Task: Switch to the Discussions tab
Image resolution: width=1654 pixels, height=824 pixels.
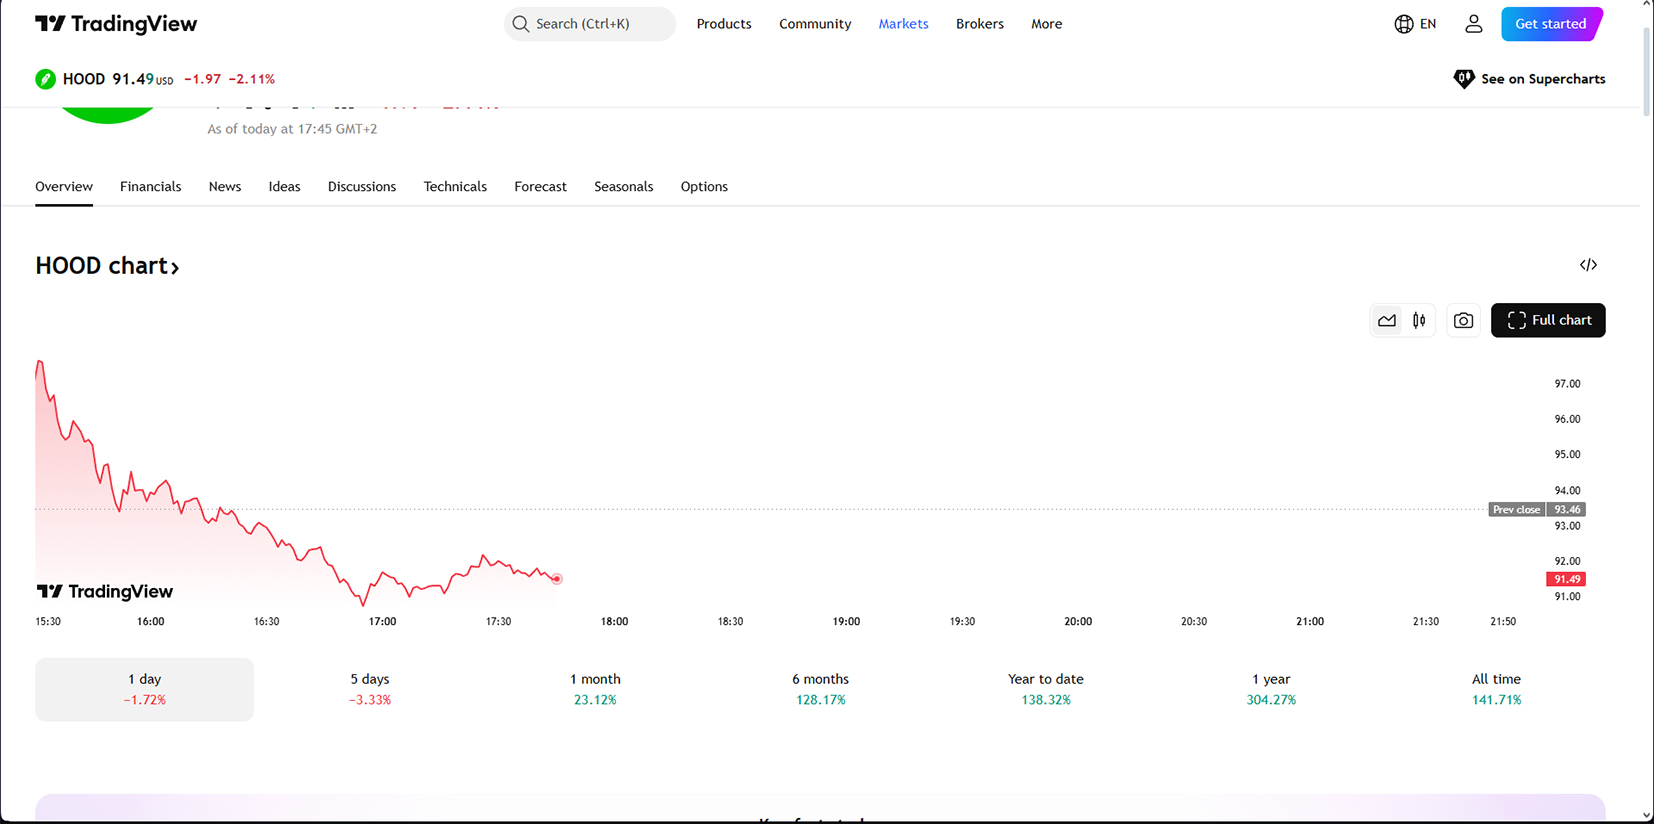Action: [x=362, y=187]
